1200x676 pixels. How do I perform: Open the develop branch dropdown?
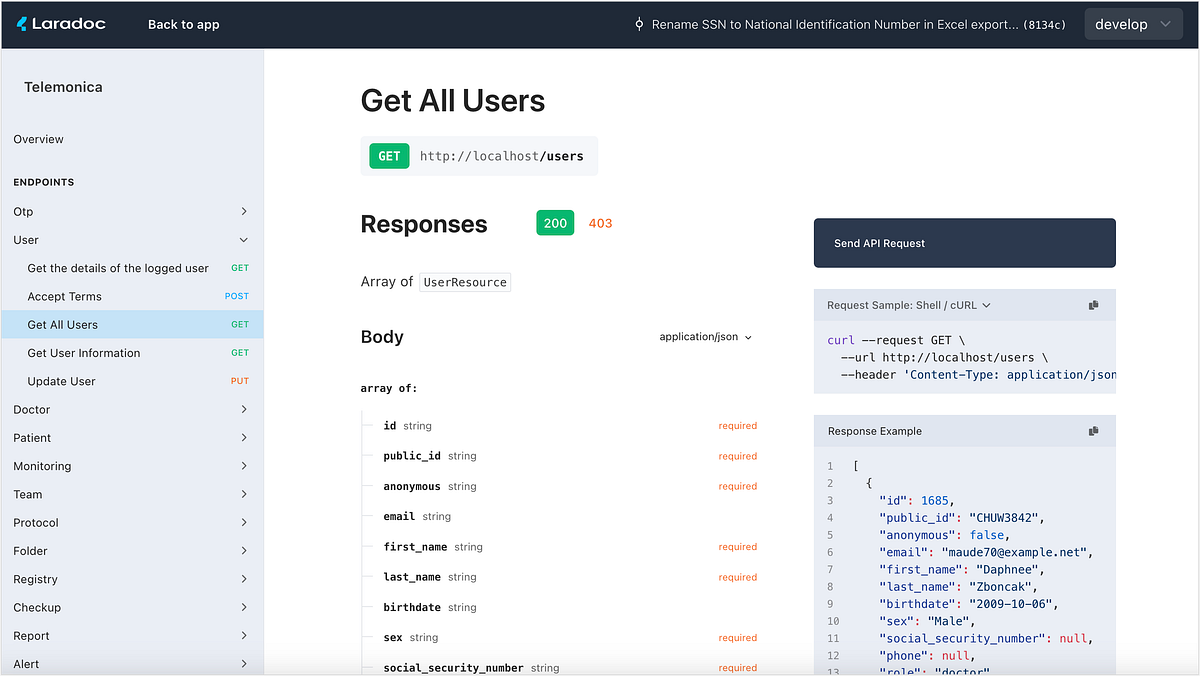tap(1133, 23)
